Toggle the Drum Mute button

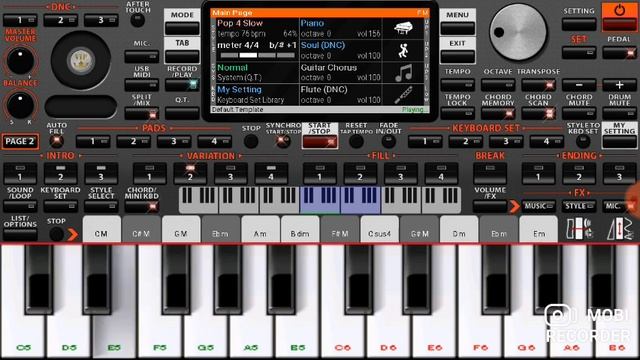click(619, 113)
